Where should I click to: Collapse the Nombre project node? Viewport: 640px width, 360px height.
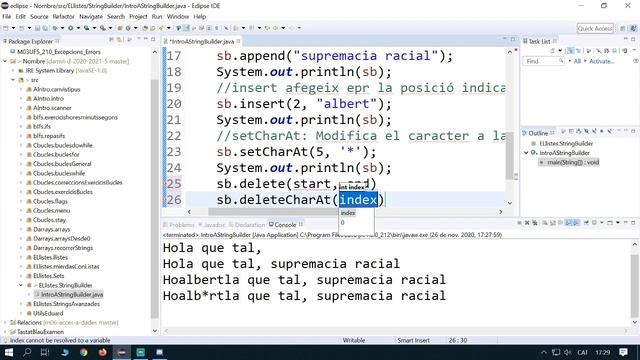click(x=5, y=61)
